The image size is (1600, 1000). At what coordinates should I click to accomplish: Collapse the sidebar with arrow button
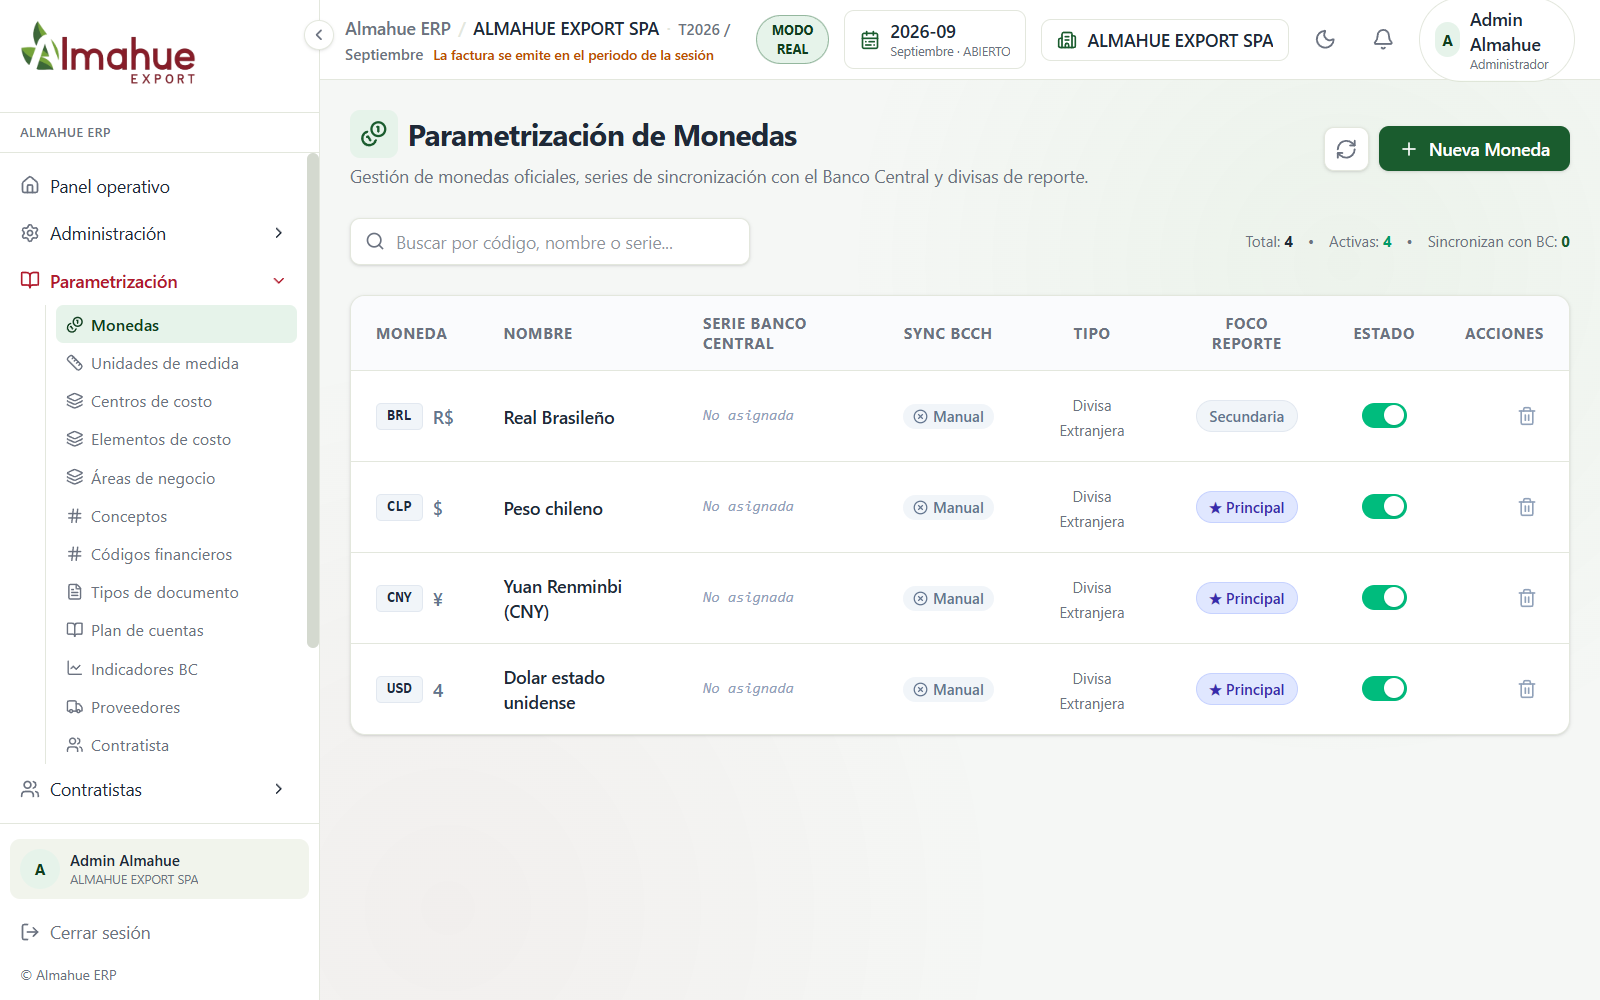(318, 35)
